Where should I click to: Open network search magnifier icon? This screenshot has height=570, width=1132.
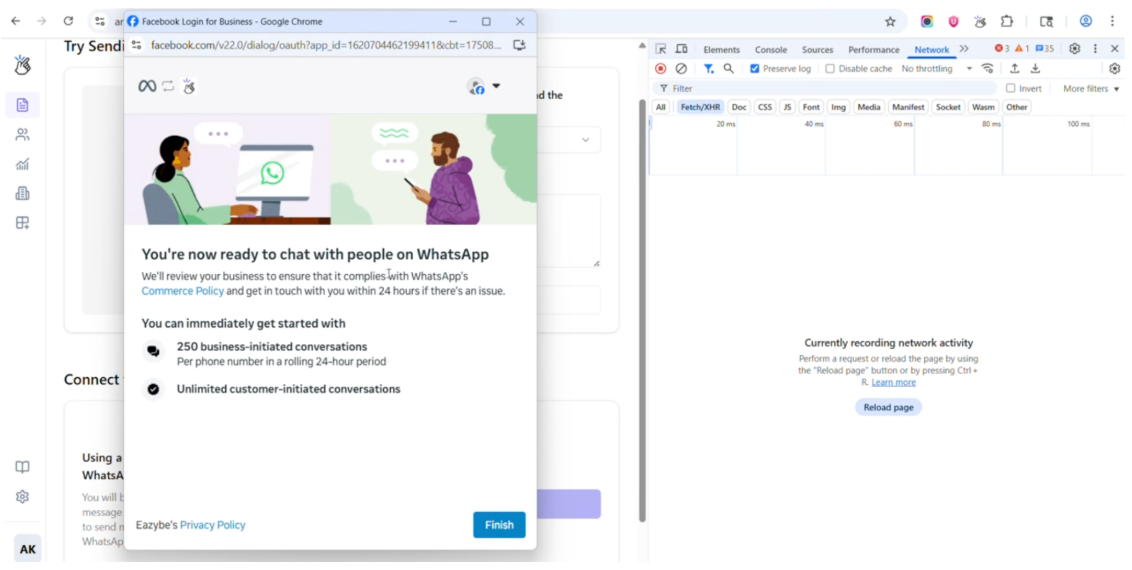(x=728, y=69)
